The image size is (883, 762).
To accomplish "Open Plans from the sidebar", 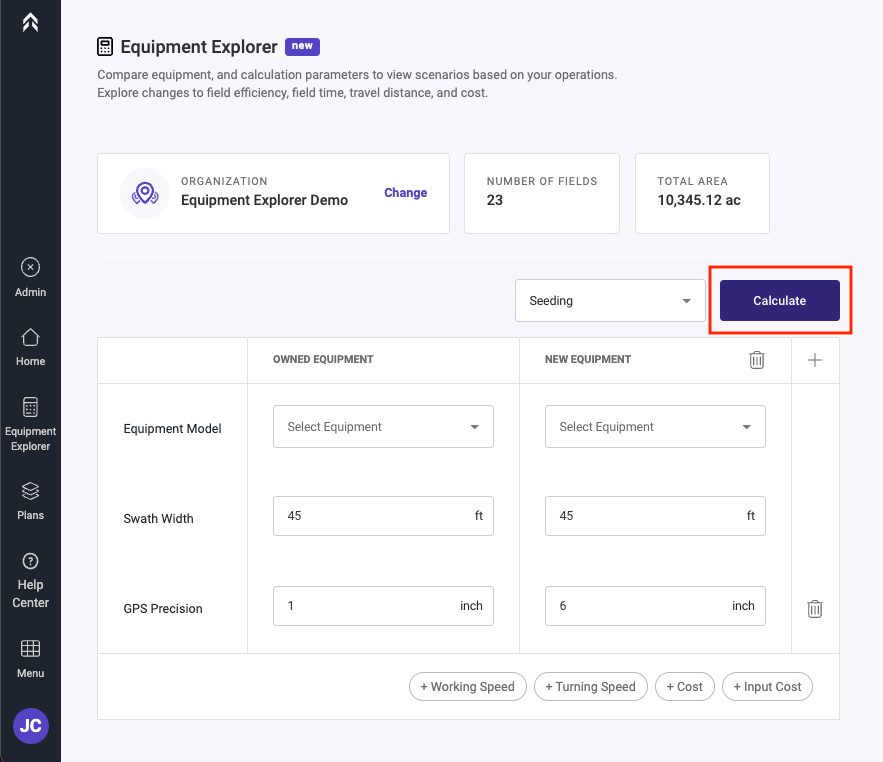I will point(30,501).
